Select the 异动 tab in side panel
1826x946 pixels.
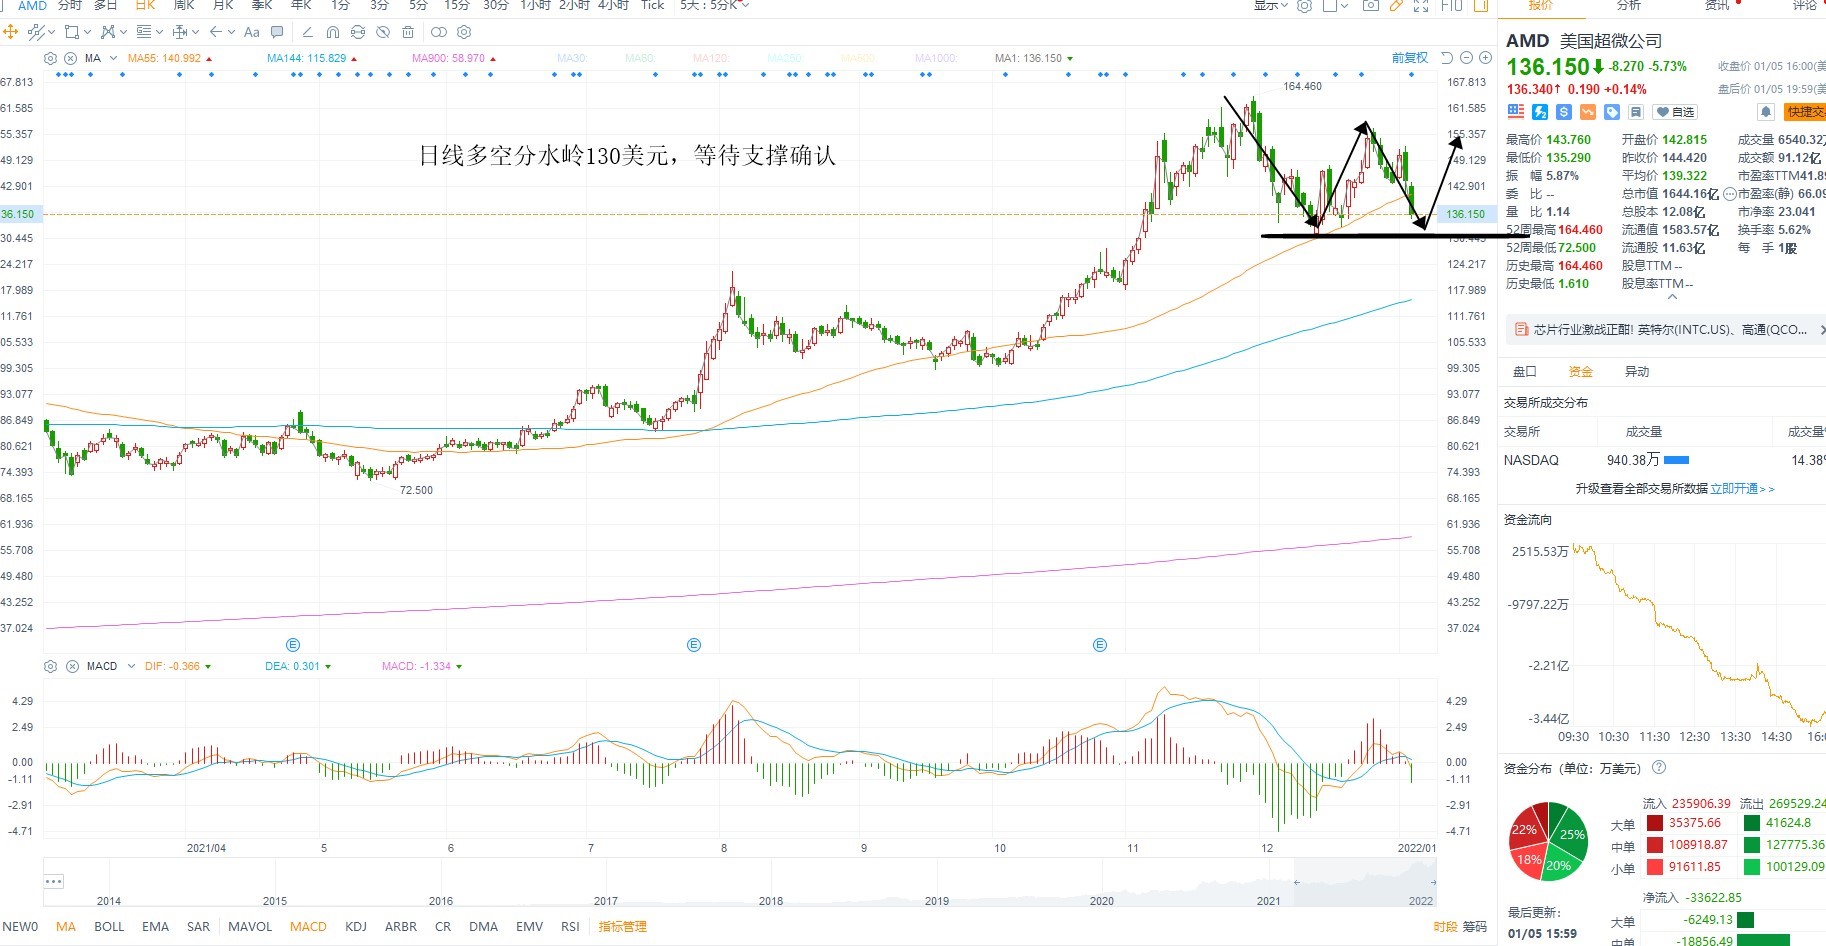[x=1637, y=372]
